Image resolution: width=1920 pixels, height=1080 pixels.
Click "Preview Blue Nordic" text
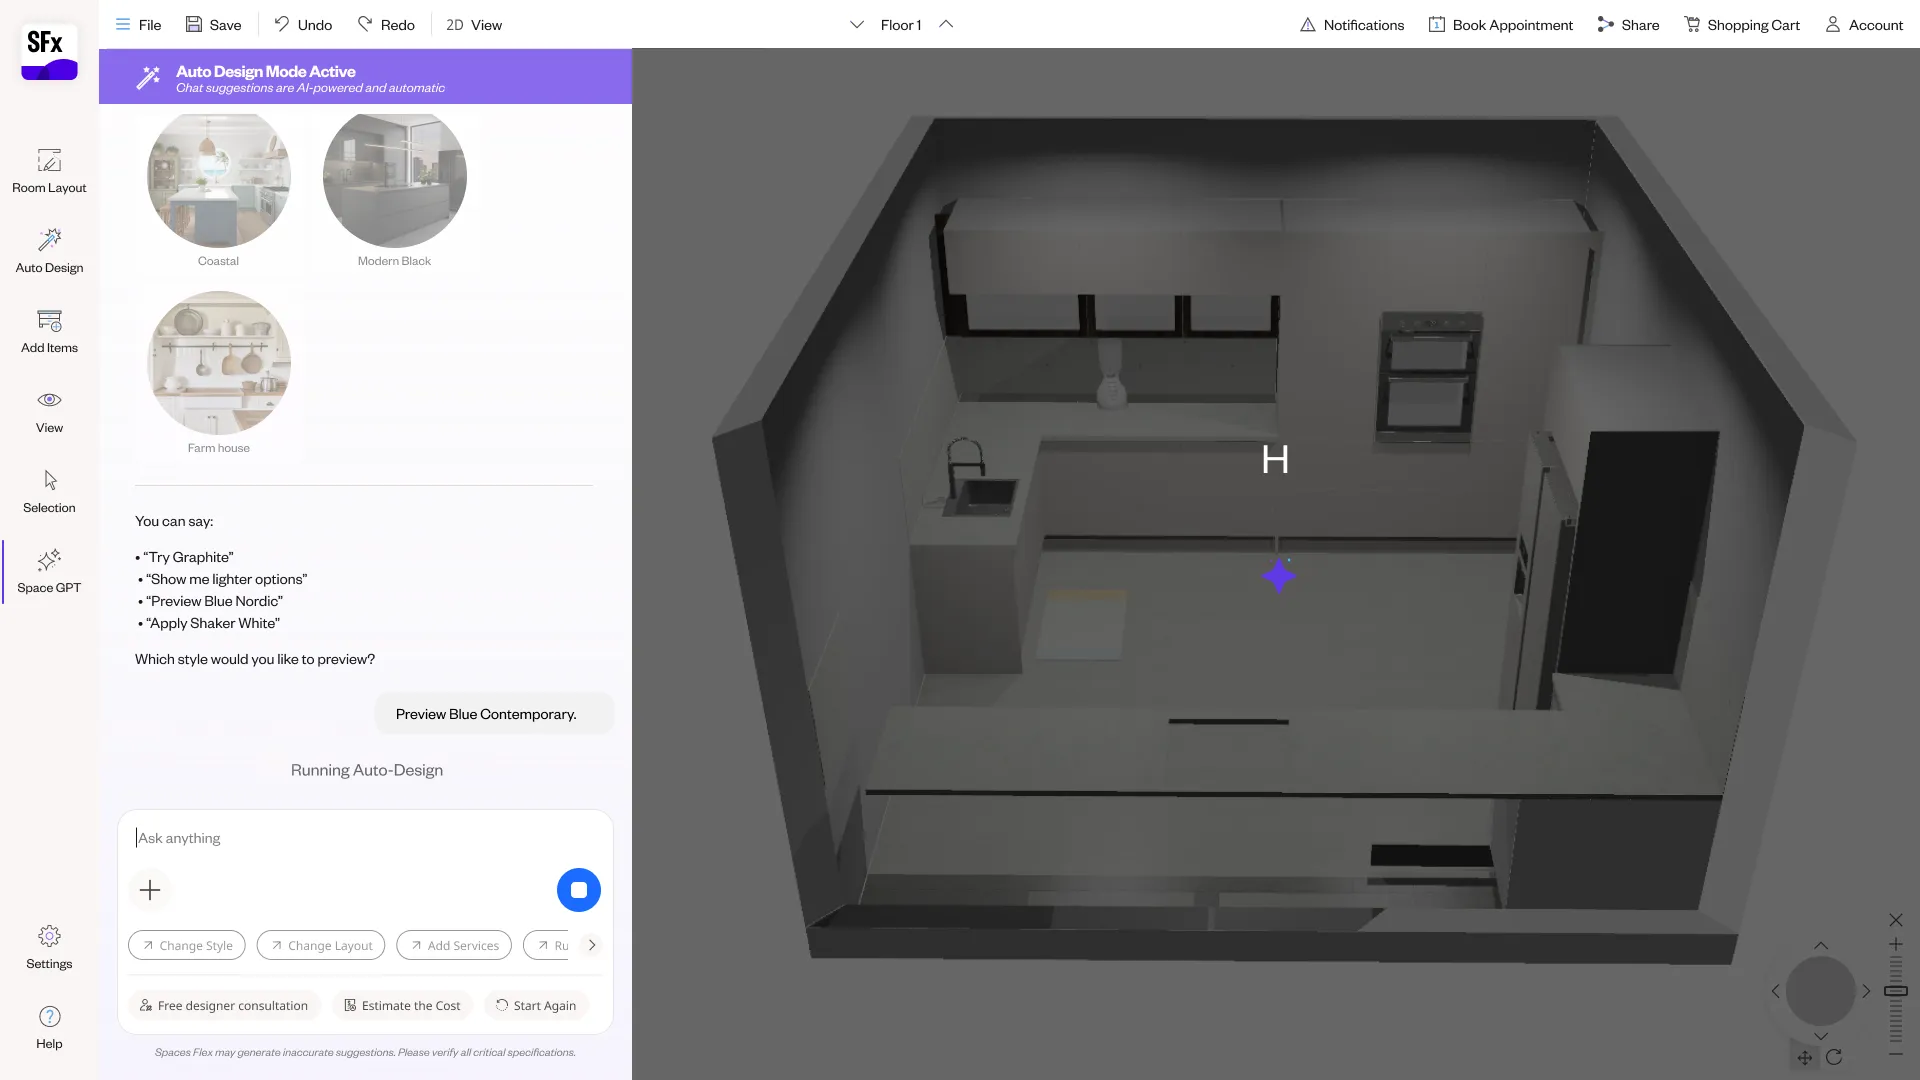point(214,601)
